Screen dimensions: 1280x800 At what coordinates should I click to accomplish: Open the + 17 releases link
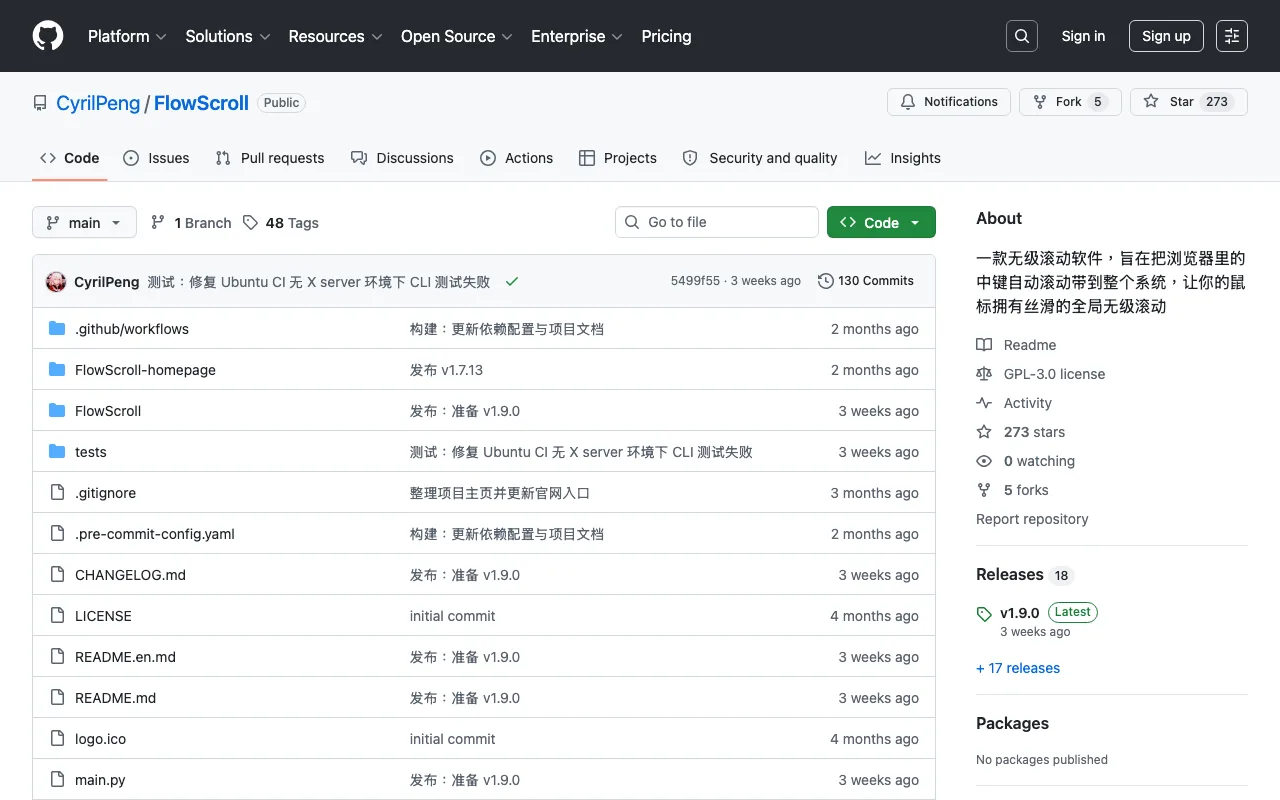(1018, 668)
